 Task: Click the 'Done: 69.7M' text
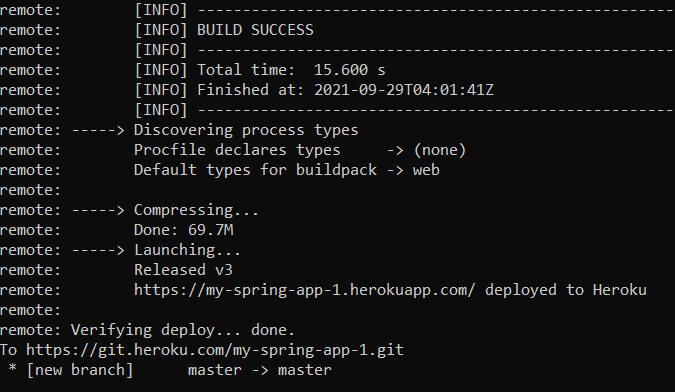point(184,230)
